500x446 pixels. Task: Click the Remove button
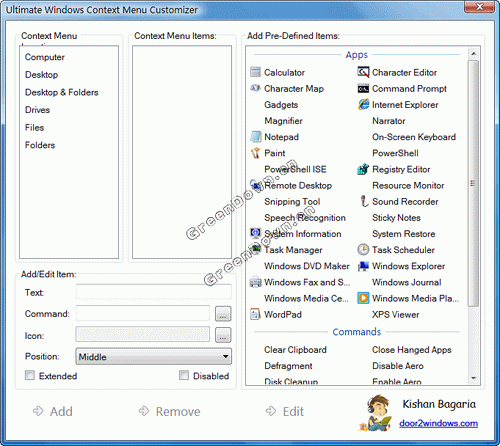169,412
